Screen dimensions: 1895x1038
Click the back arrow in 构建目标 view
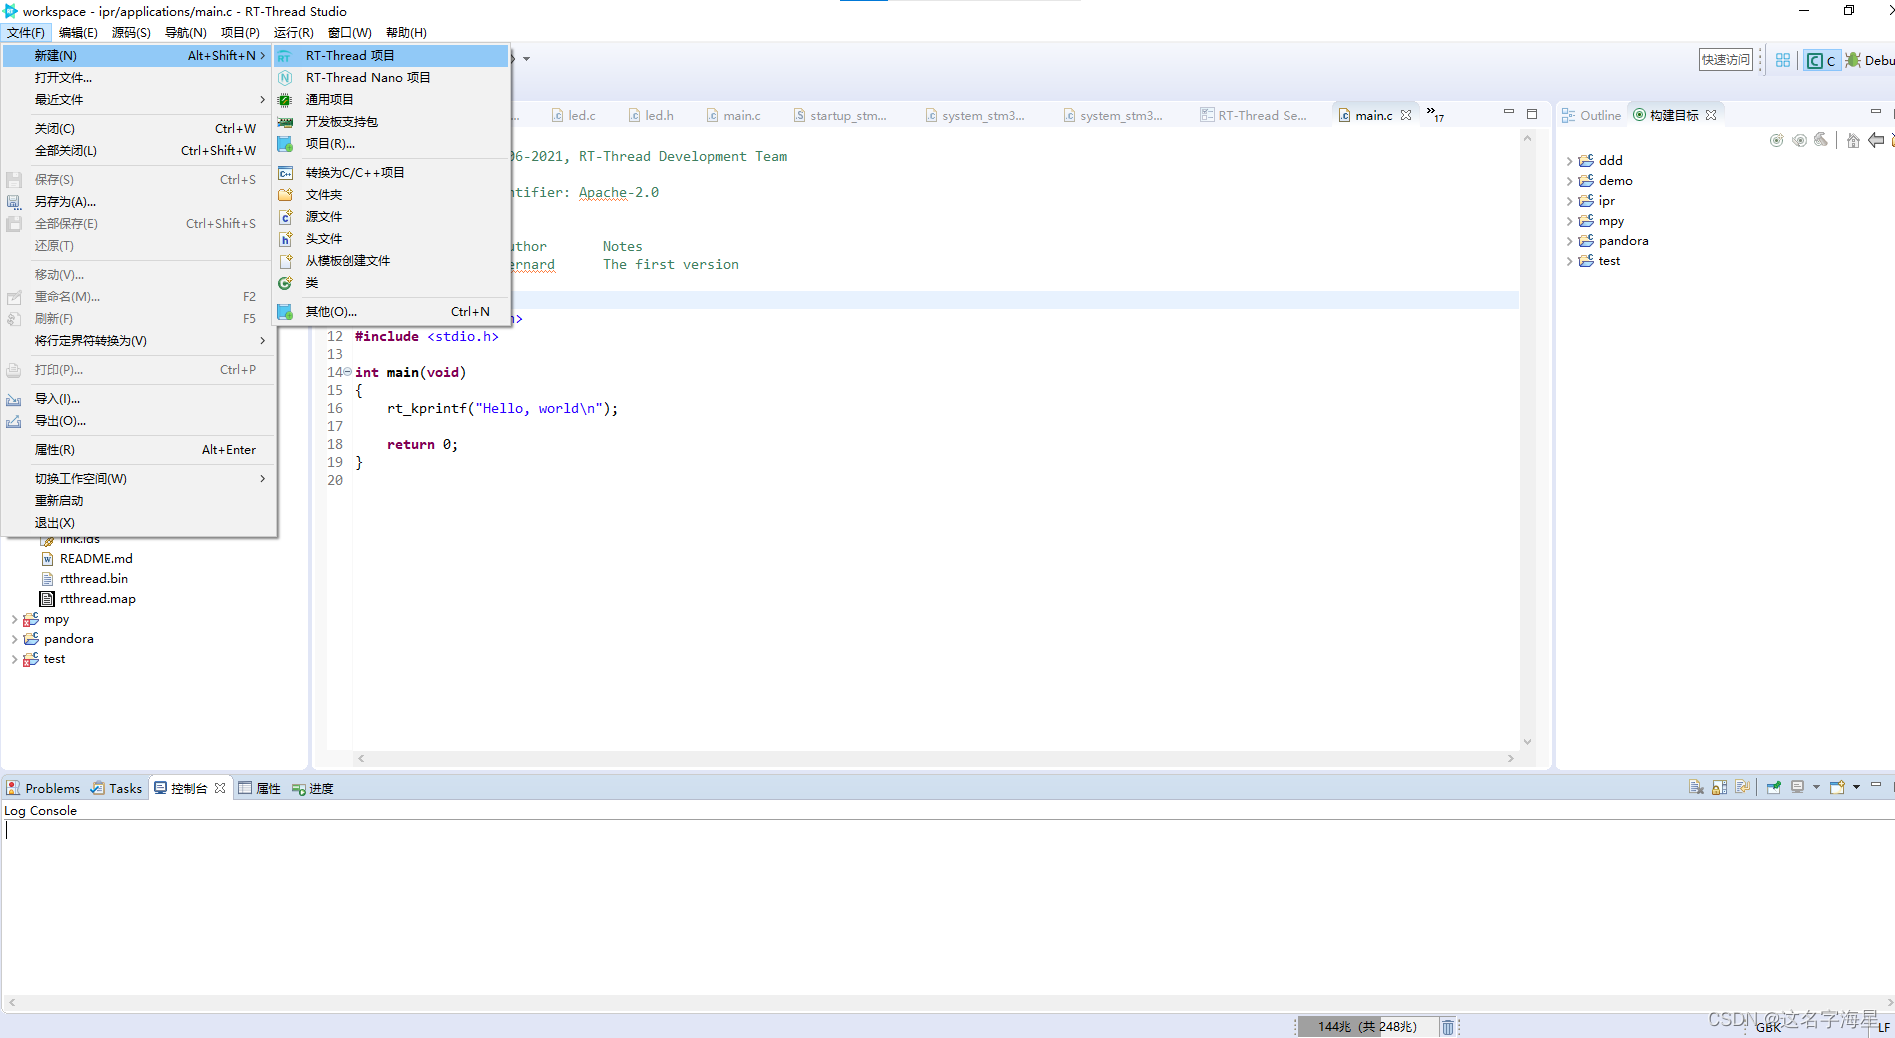click(x=1876, y=140)
